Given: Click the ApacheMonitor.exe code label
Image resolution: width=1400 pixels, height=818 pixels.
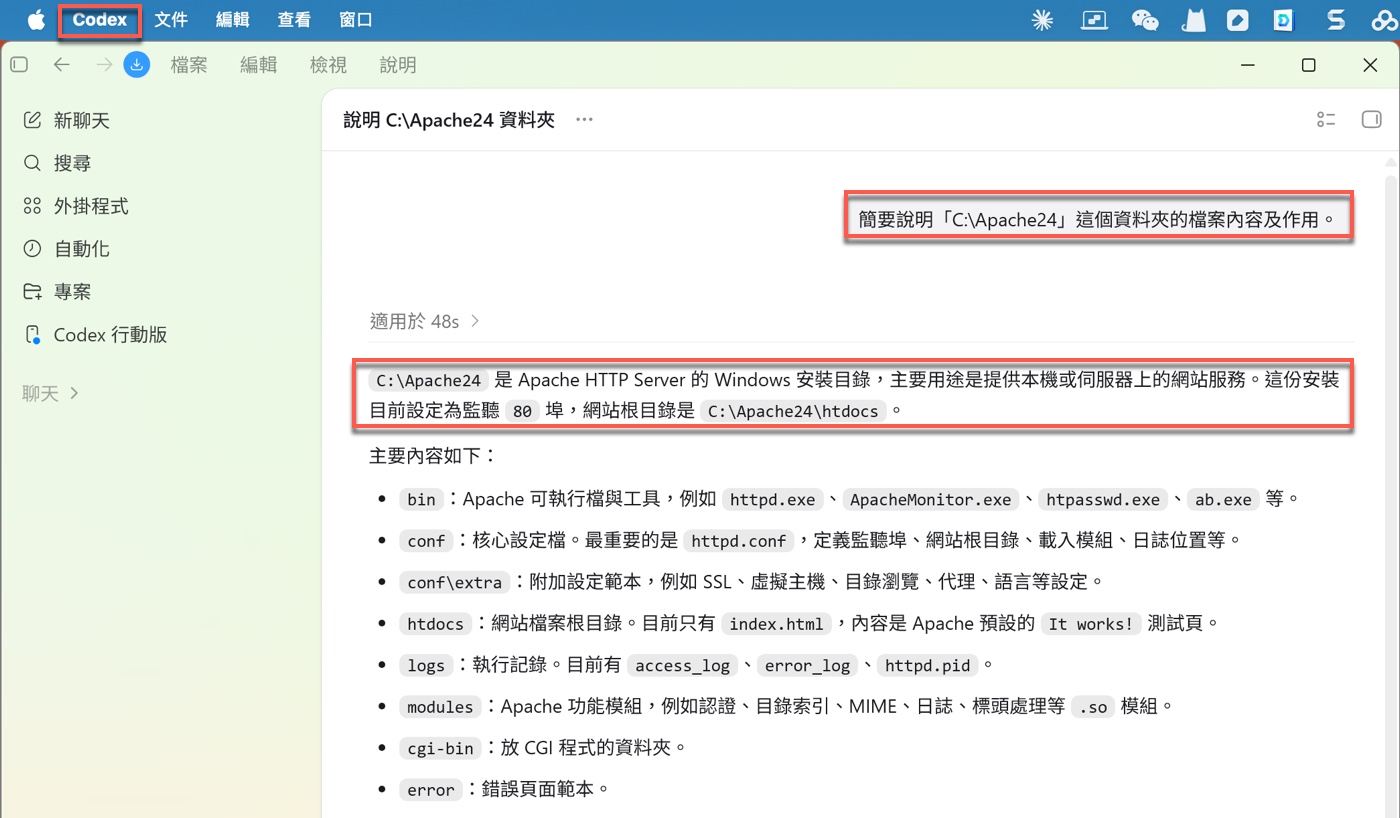Looking at the screenshot, I should click(930, 499).
